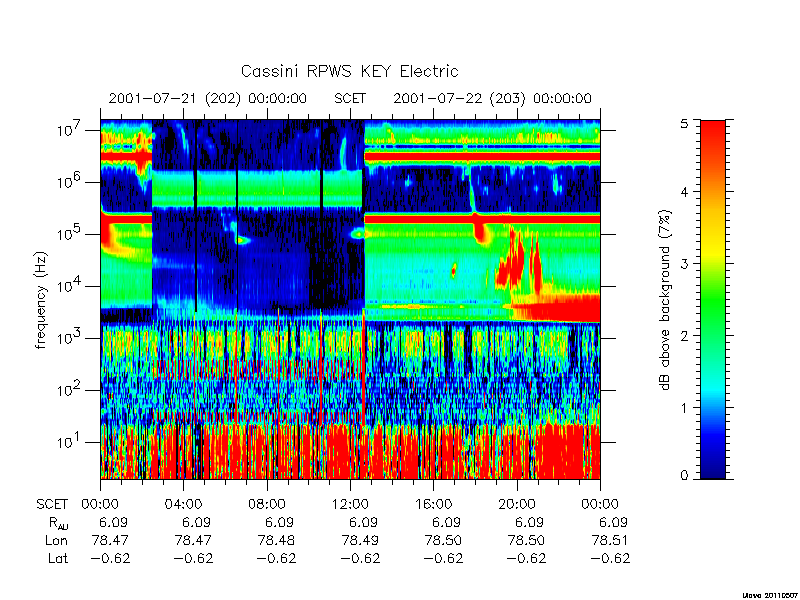Image resolution: width=800 pixels, height=600 pixels.
Task: Click the '20:00' time tick label
Action: (x=517, y=504)
